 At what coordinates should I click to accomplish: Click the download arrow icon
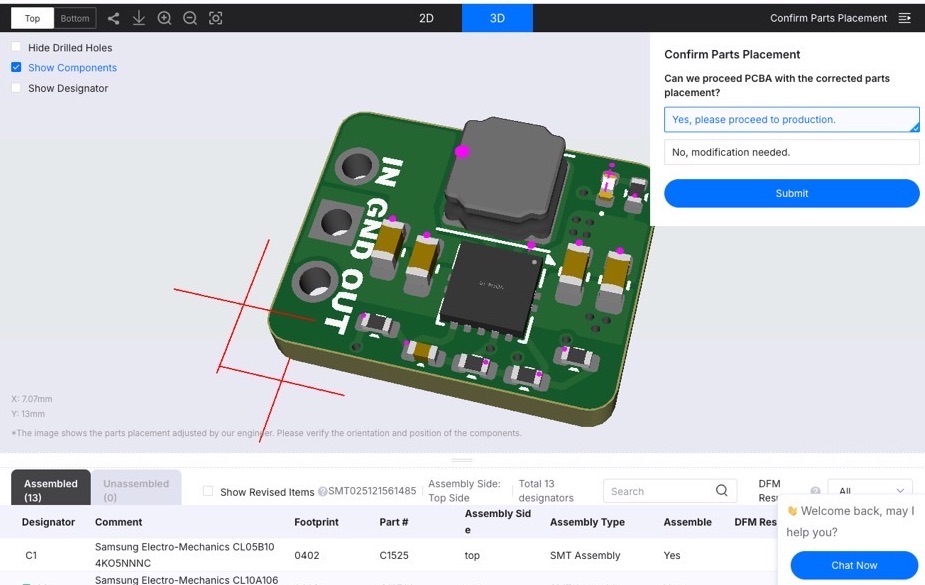(x=139, y=18)
